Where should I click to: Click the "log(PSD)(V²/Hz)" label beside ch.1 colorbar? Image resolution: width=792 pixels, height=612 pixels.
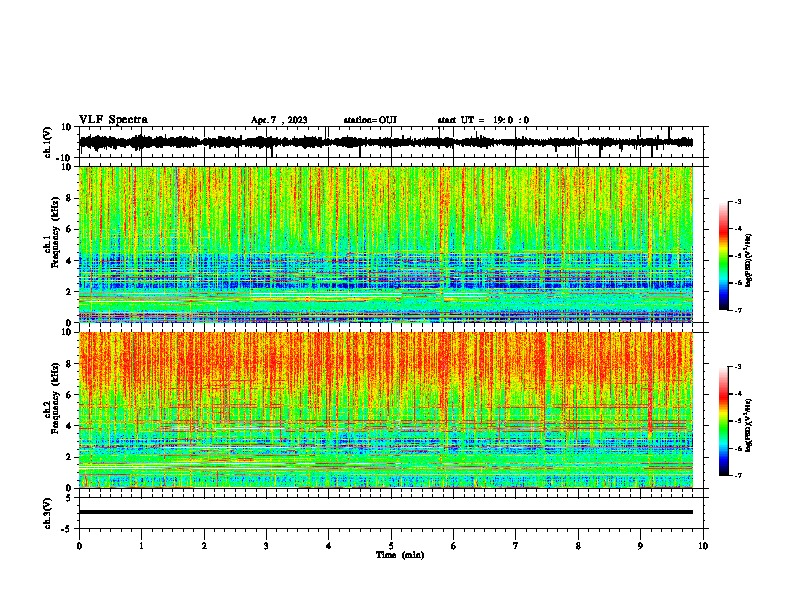tap(749, 260)
